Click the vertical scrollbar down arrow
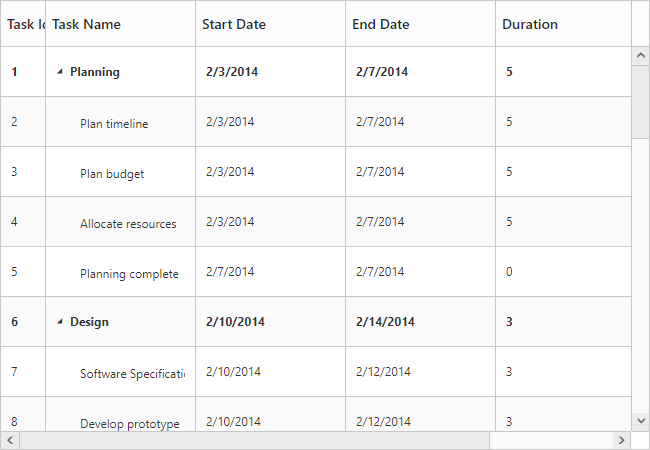Image resolution: width=650 pixels, height=450 pixels. click(640, 421)
